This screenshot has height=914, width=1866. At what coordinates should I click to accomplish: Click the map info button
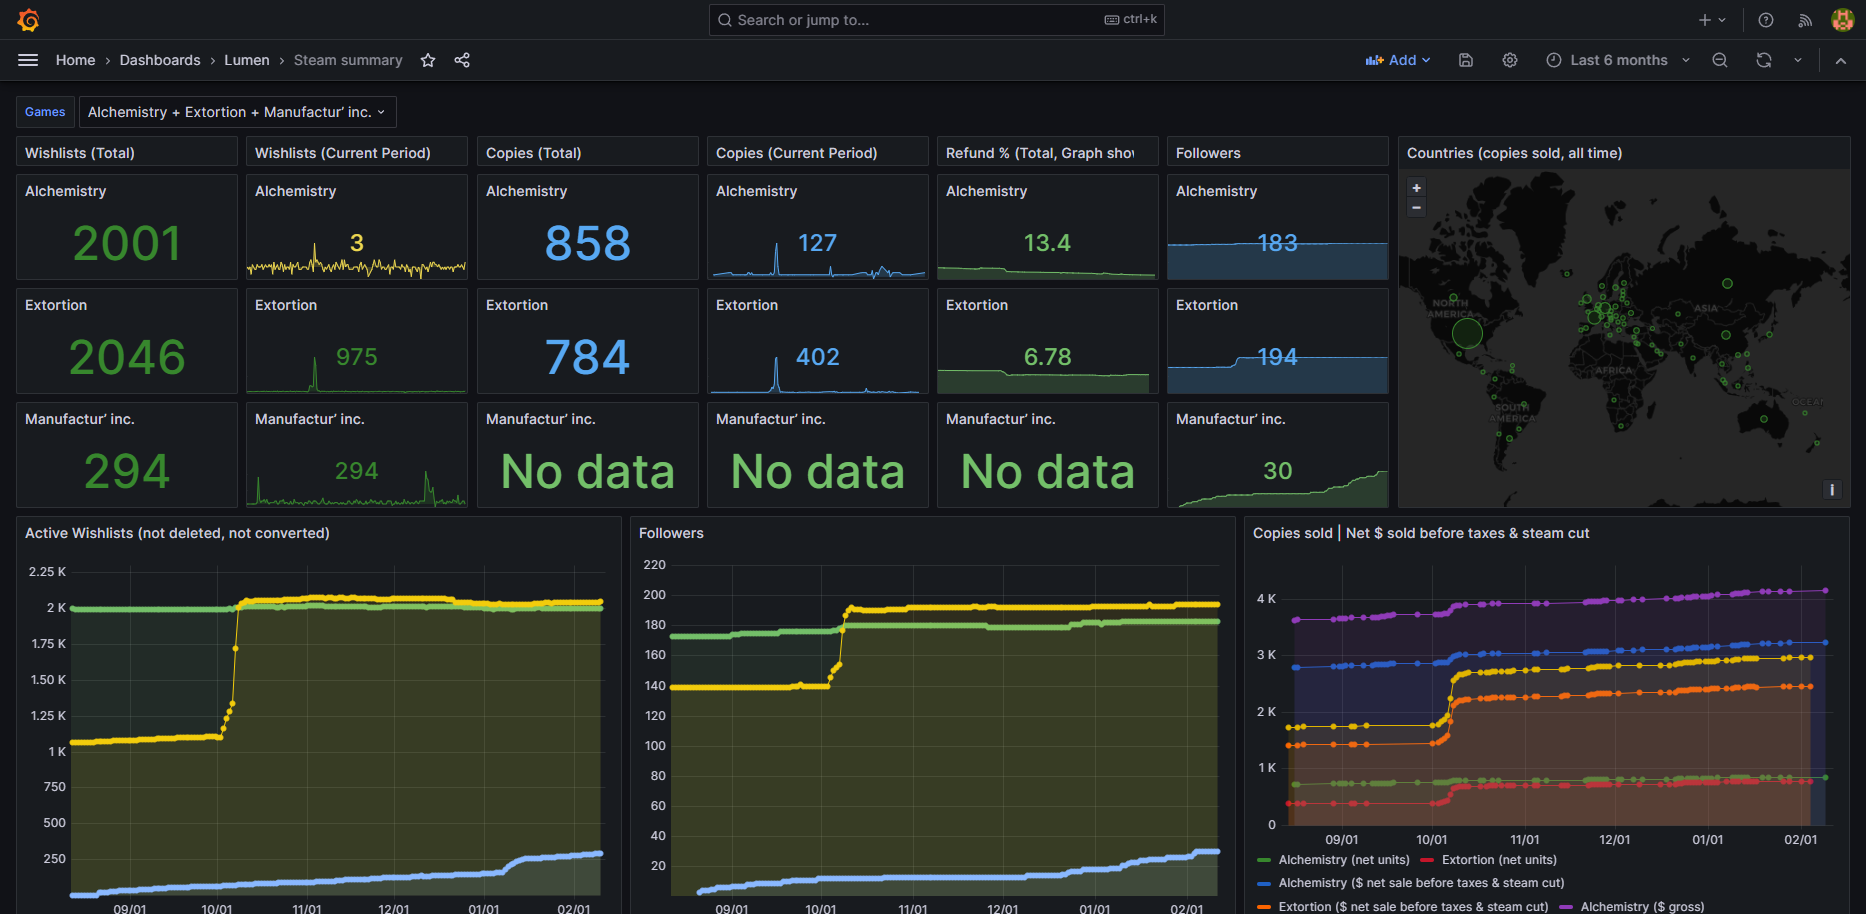1832,489
